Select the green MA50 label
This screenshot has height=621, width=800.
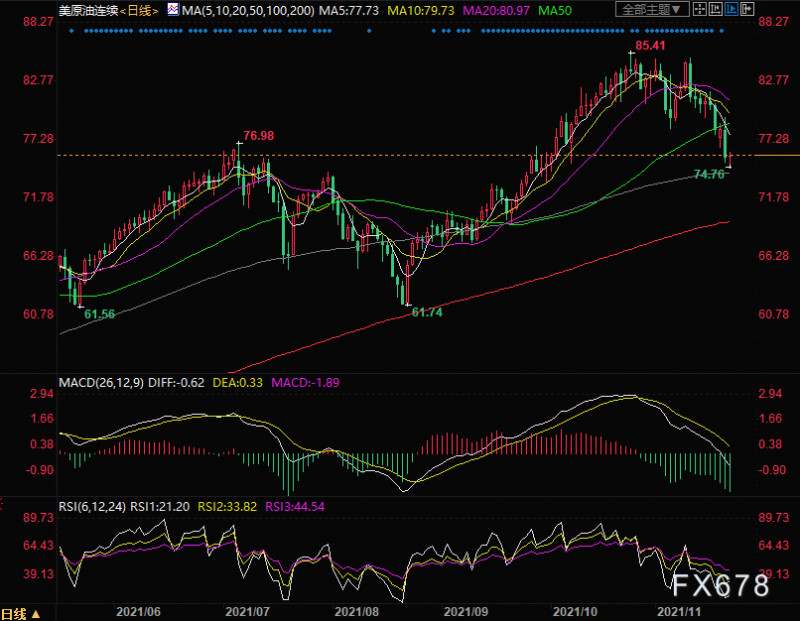555,10
